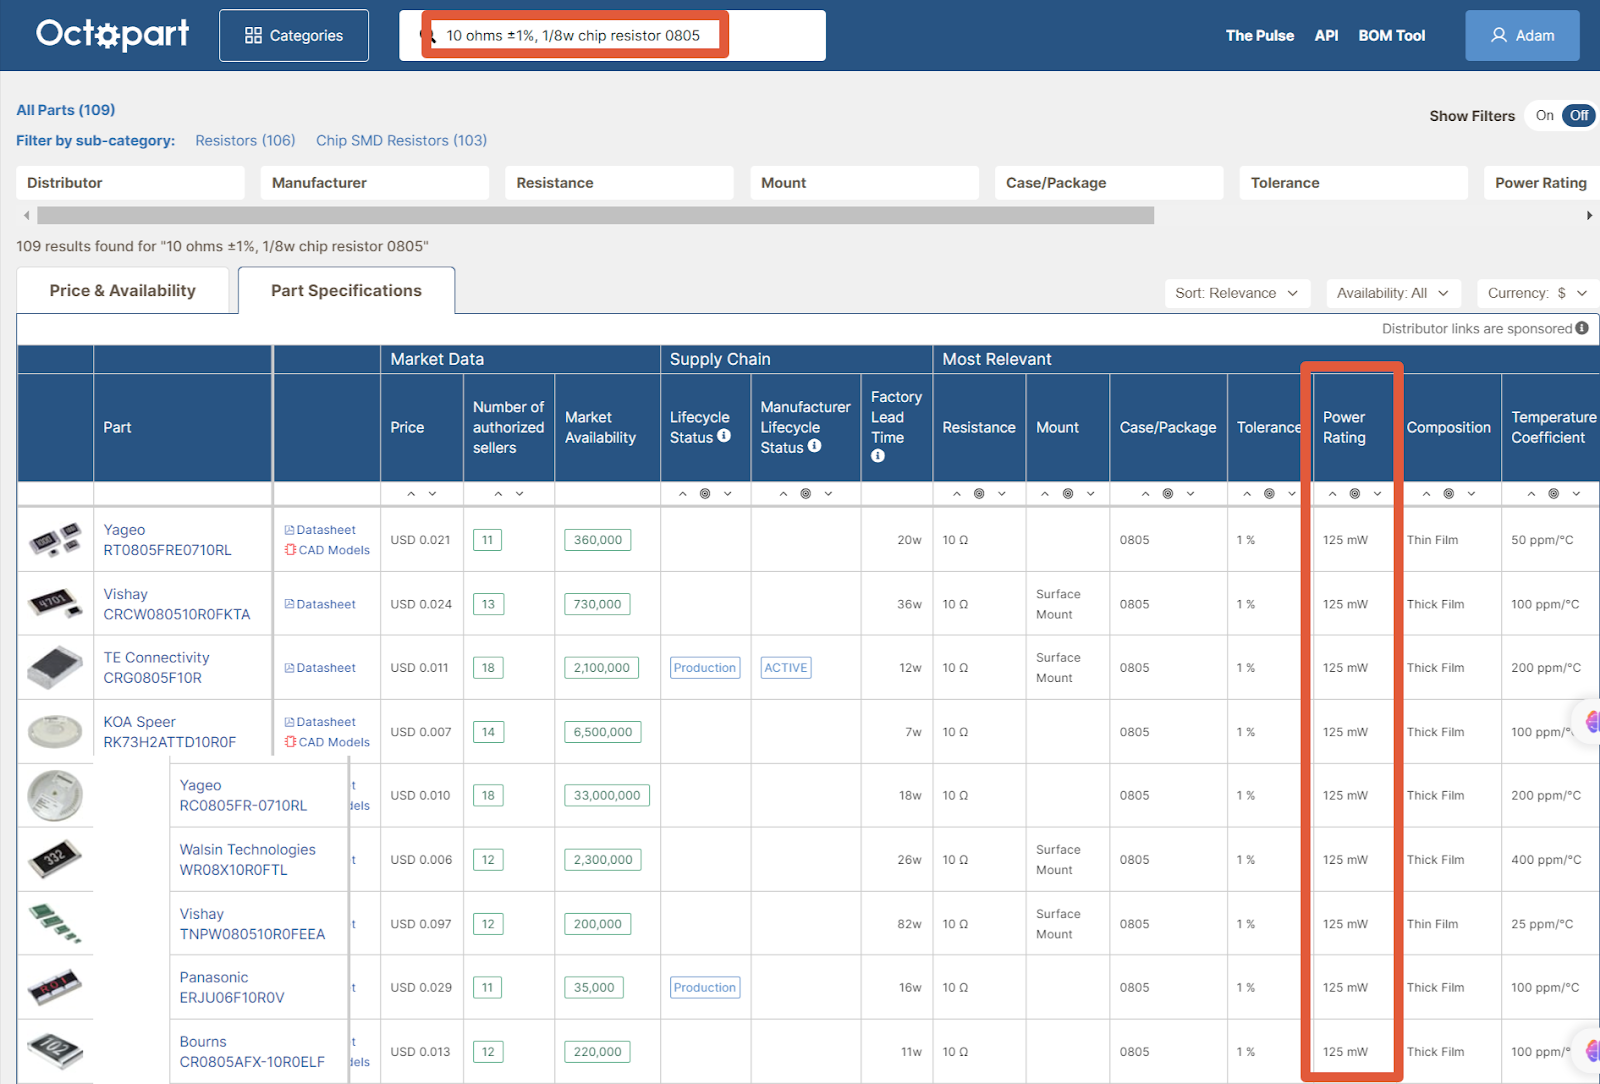Sort Price column ascending with up arrow

tap(411, 494)
